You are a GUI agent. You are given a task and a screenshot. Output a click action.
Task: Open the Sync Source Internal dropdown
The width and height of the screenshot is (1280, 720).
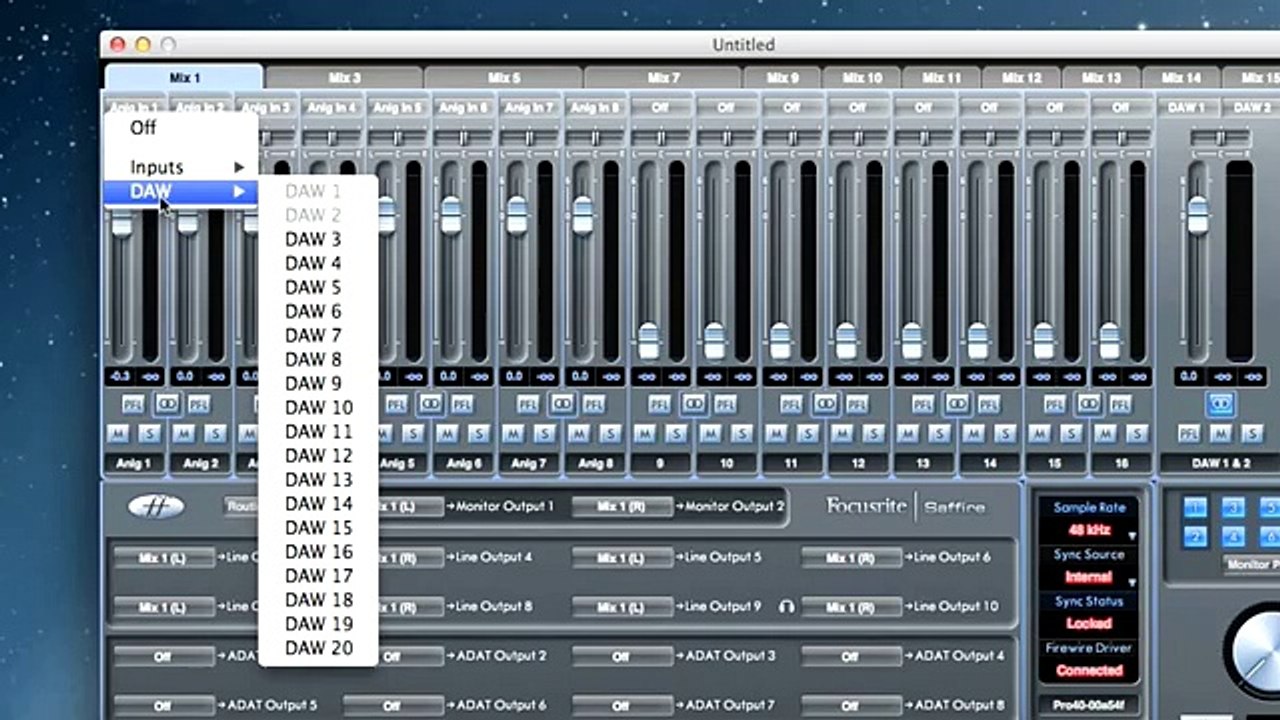pos(1089,577)
